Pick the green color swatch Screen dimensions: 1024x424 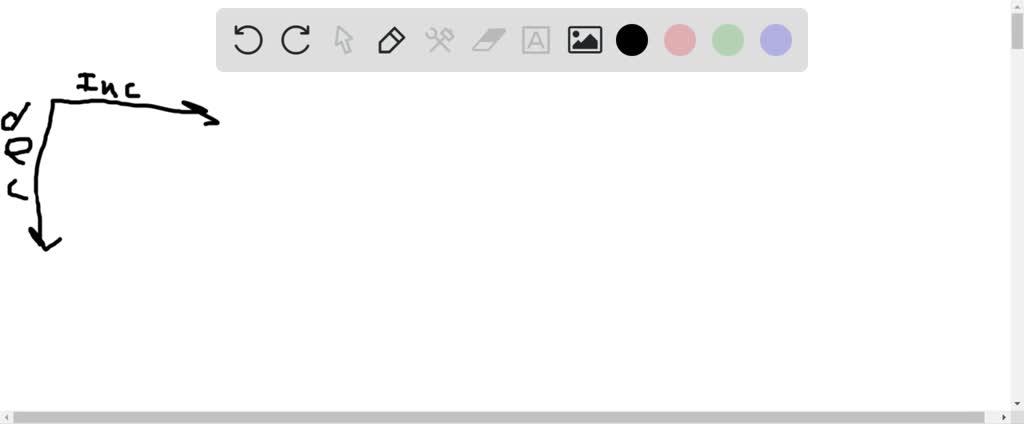coord(728,40)
